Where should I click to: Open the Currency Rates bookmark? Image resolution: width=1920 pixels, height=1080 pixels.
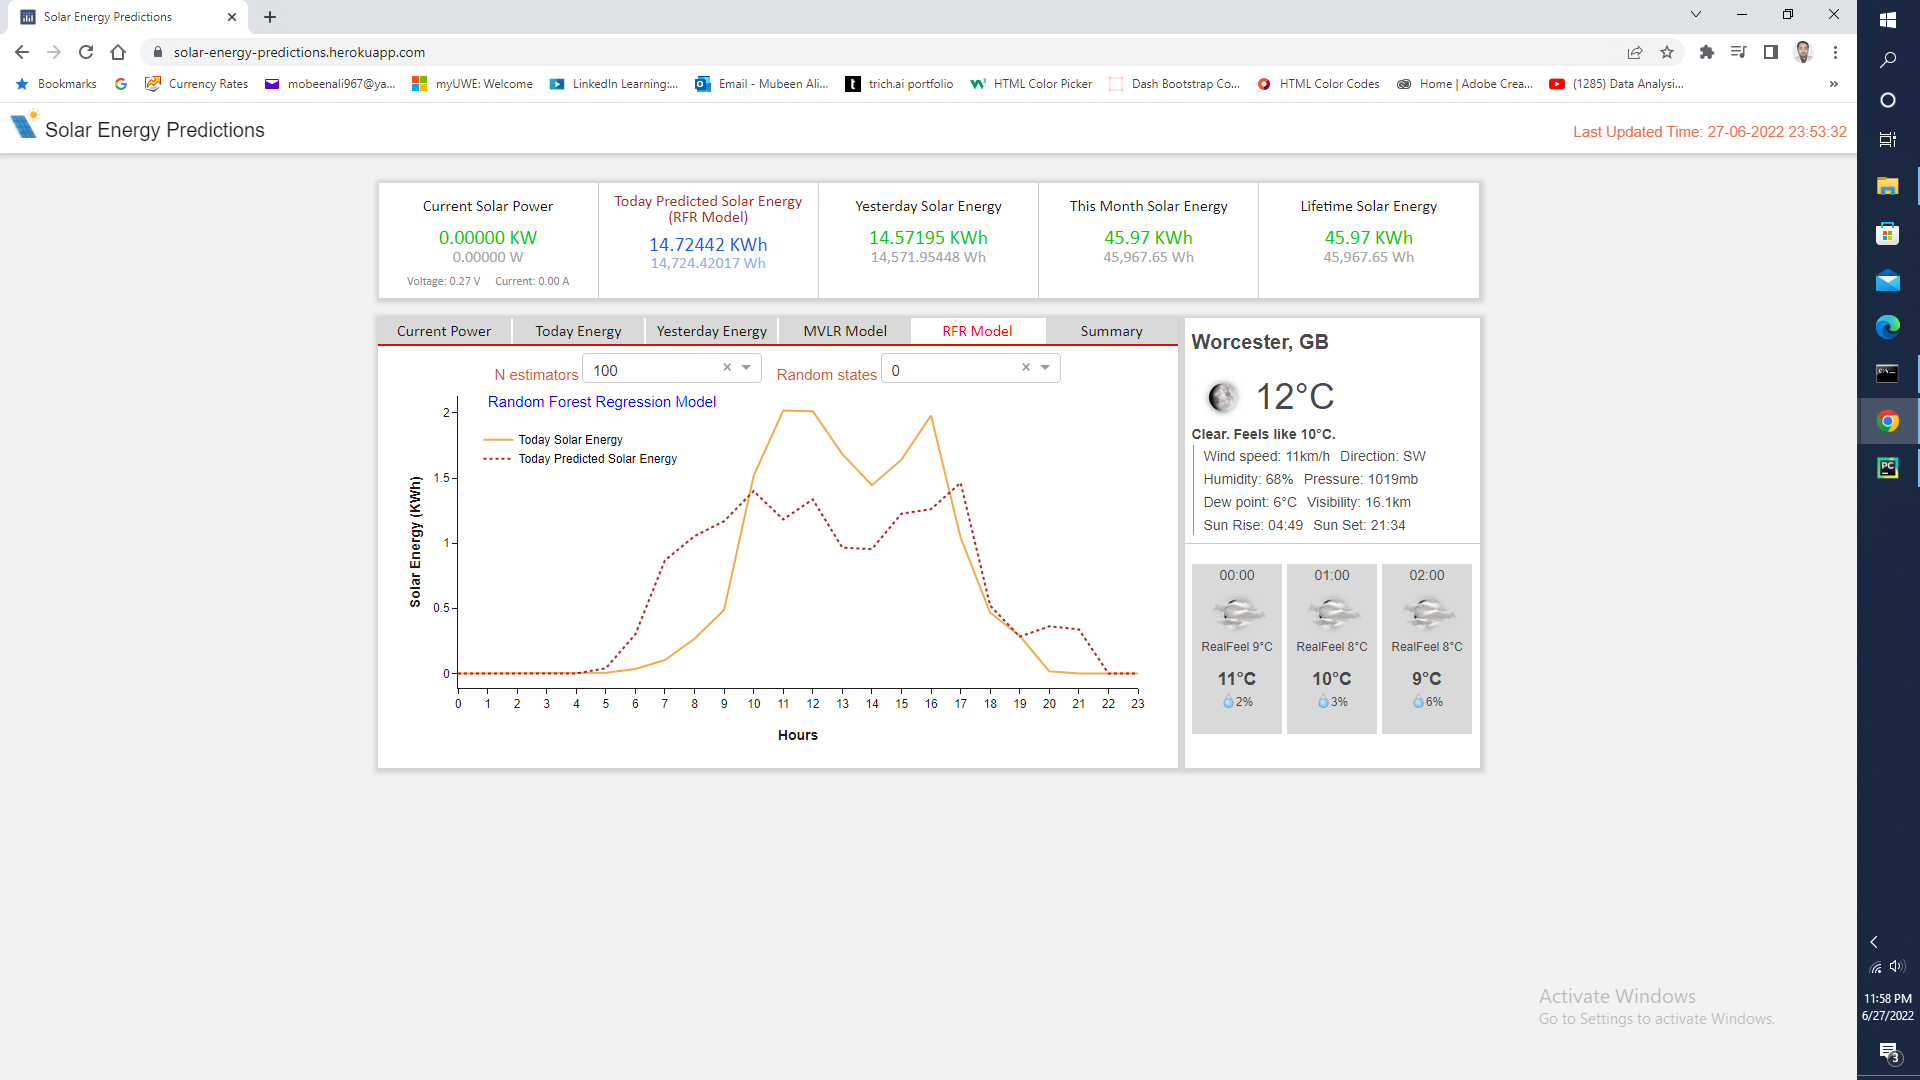click(x=207, y=84)
